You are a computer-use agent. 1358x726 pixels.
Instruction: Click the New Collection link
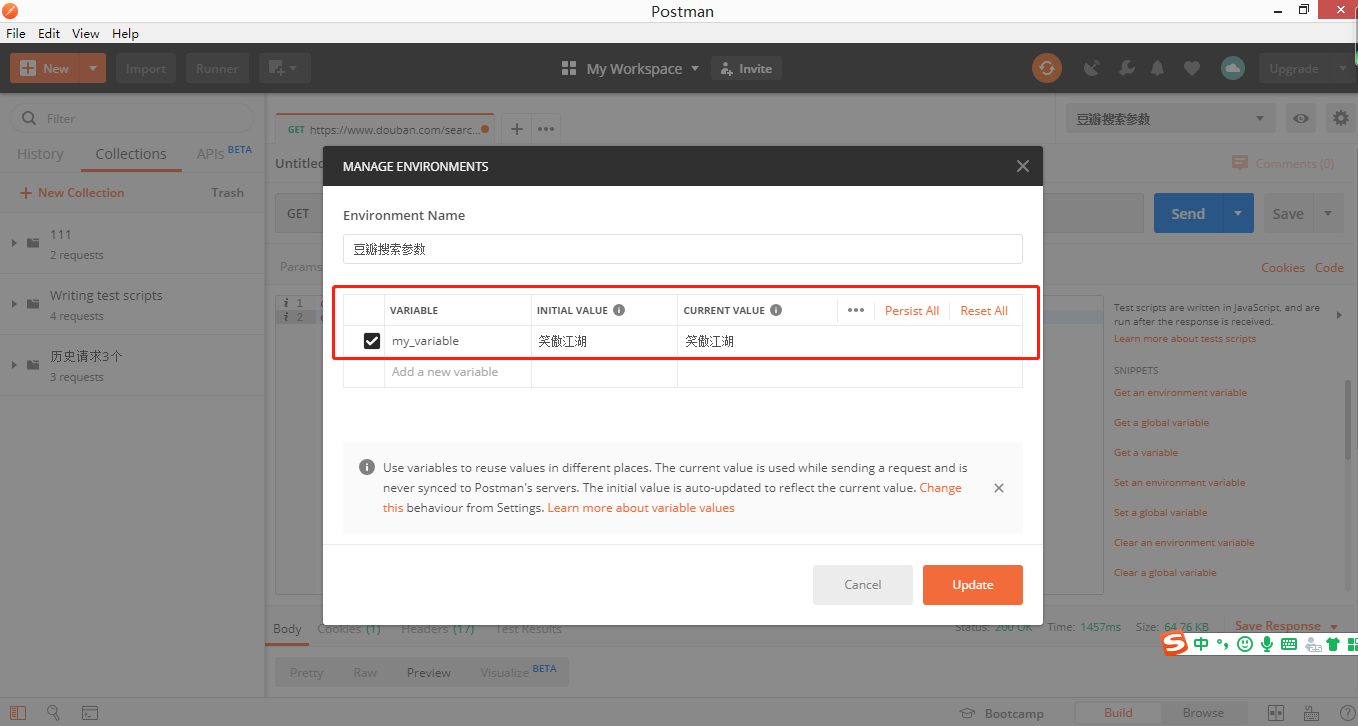click(x=72, y=193)
